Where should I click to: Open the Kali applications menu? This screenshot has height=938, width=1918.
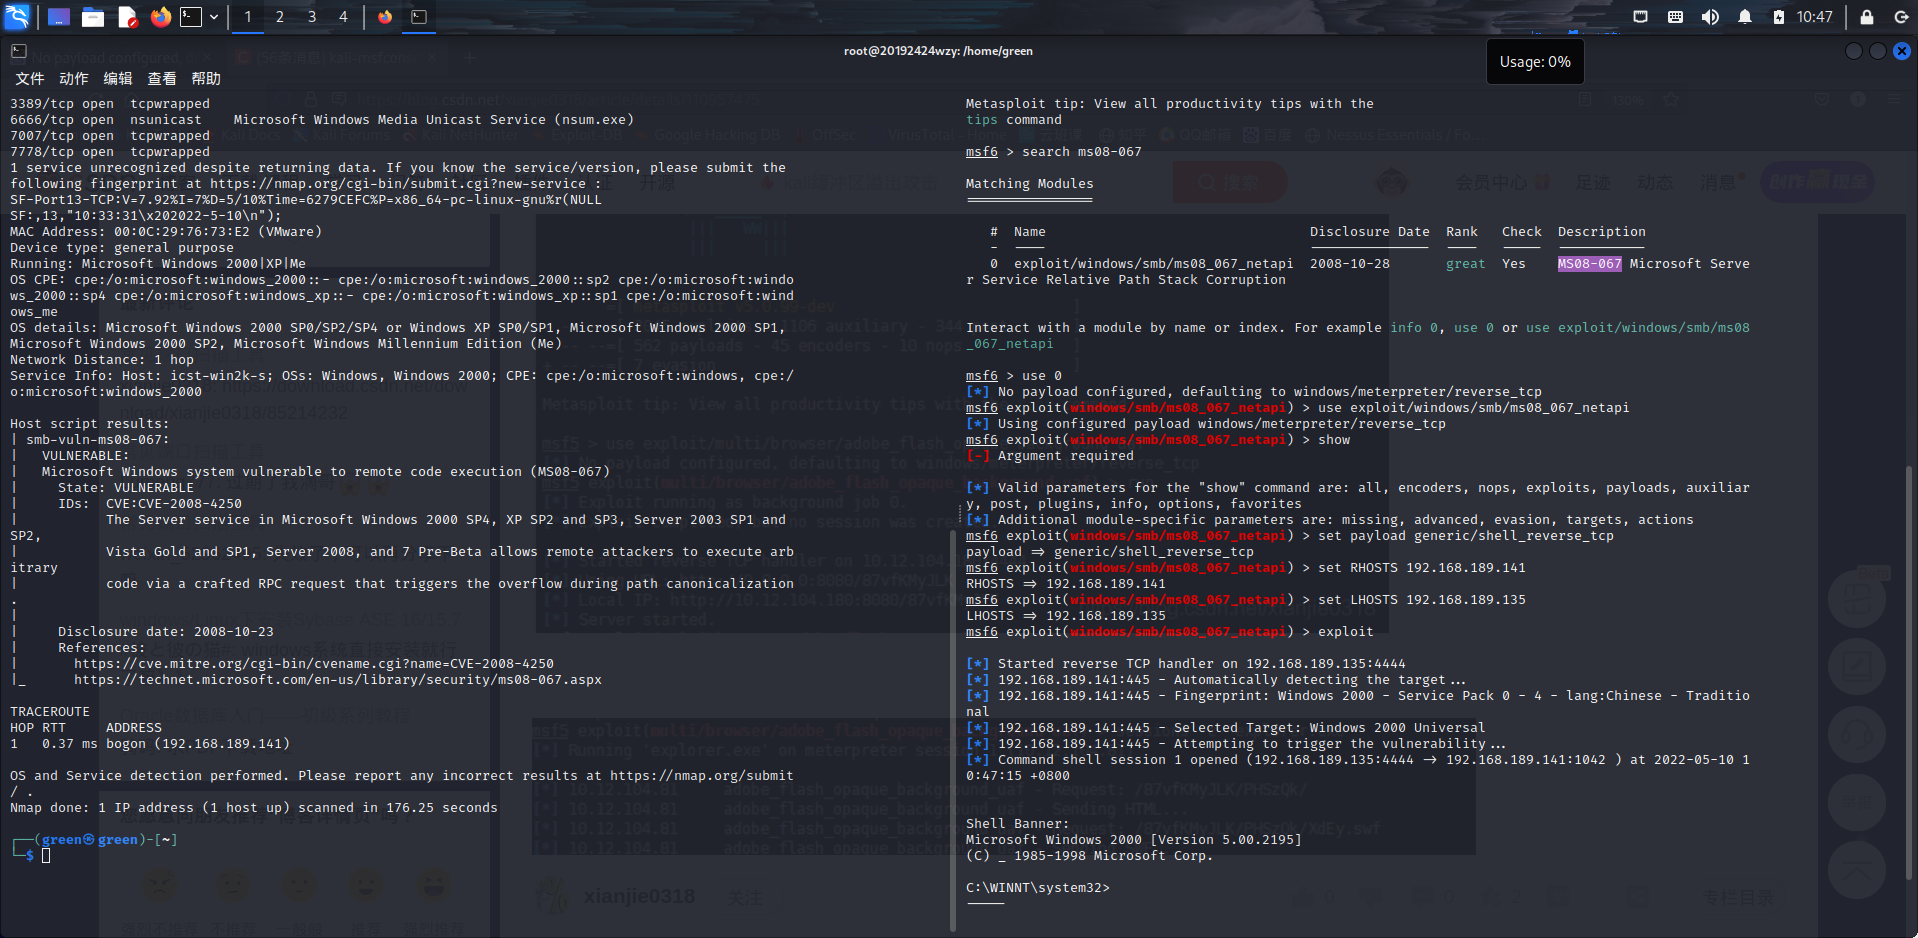18,16
